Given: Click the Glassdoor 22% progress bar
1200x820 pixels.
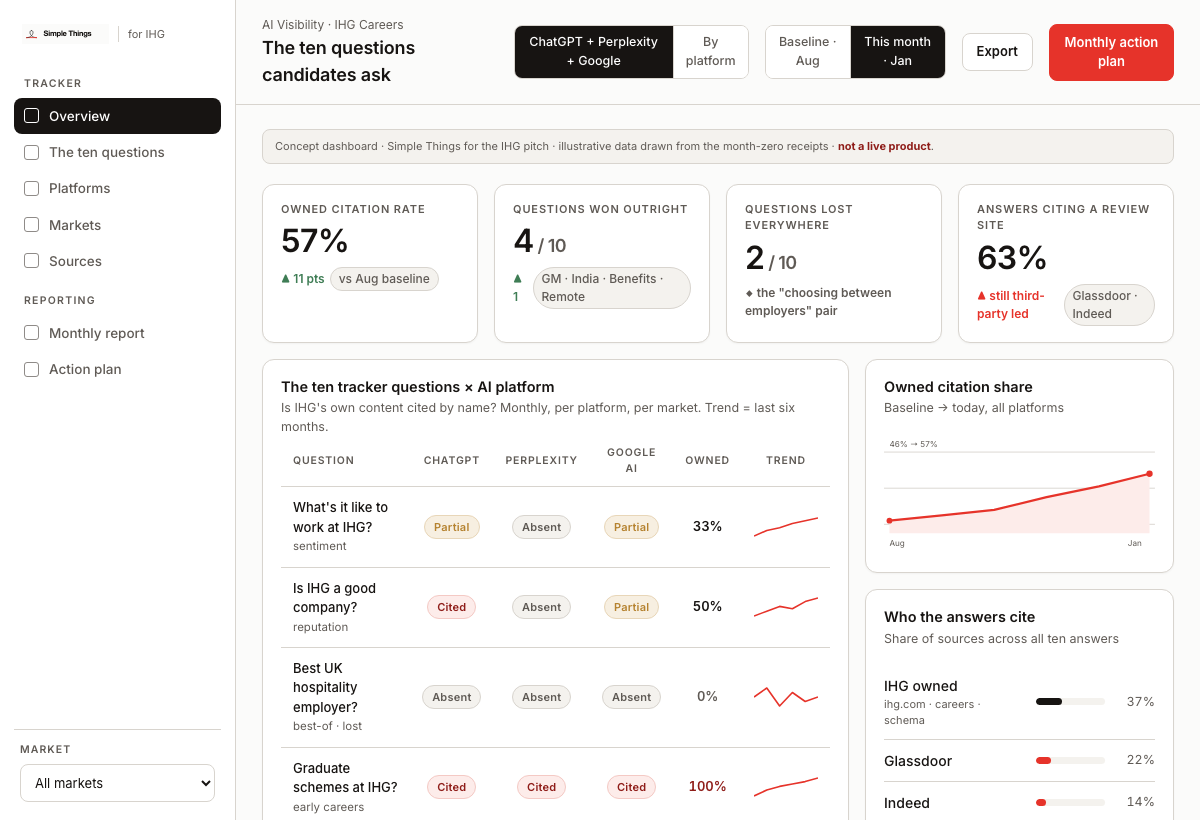Looking at the screenshot, I should tap(1070, 760).
